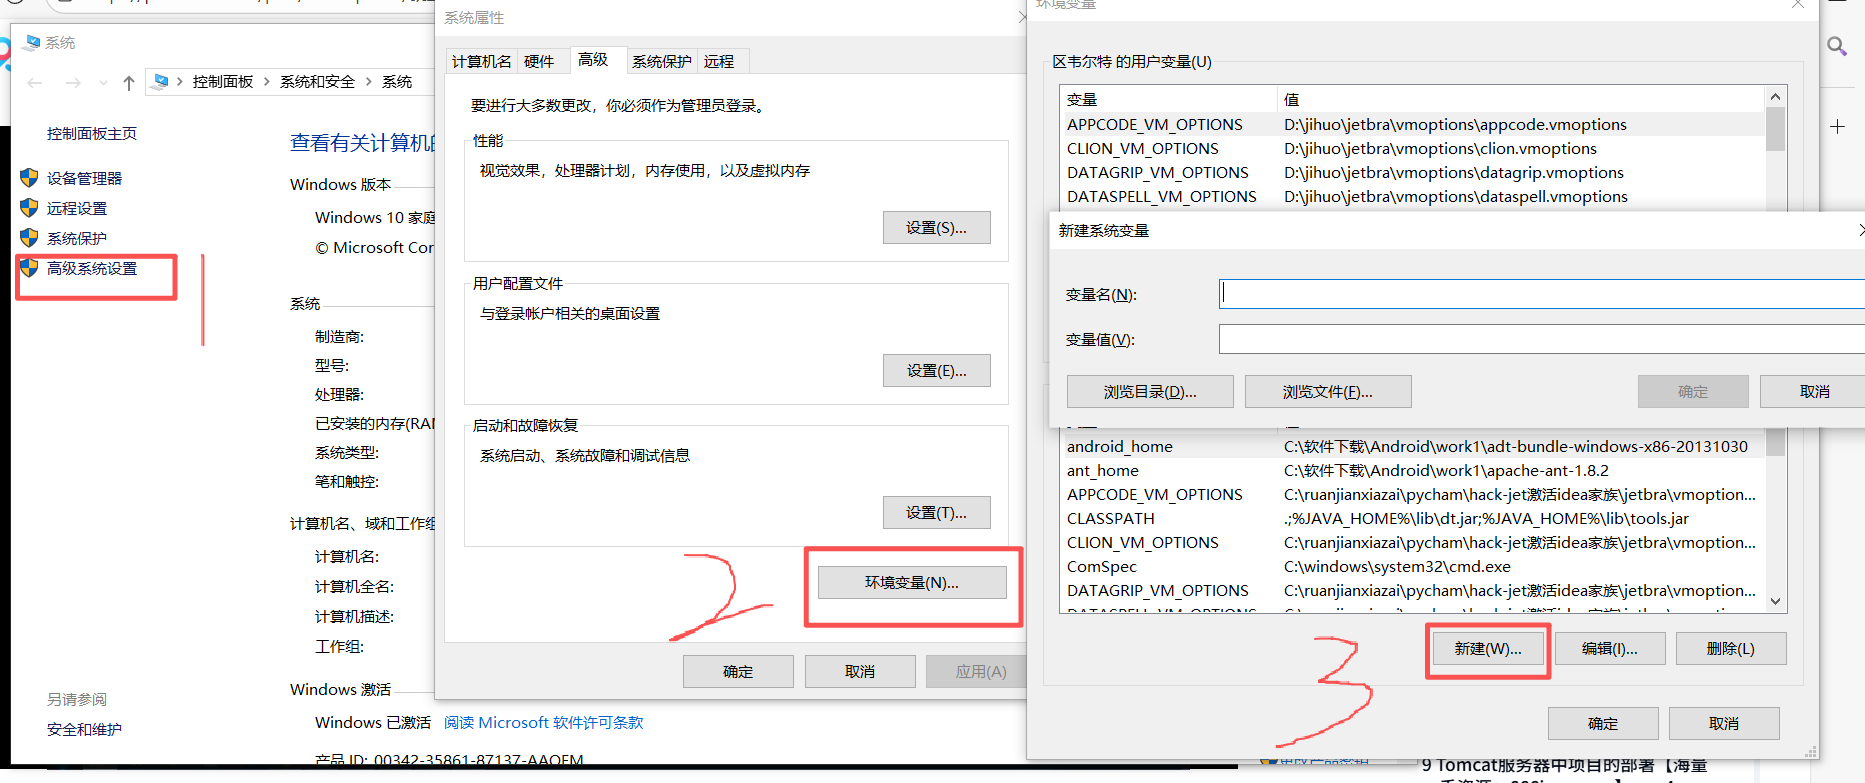Click 取消 in the Environment Variables dialog
Image resolution: width=1865 pixels, height=783 pixels.
pos(1724,723)
